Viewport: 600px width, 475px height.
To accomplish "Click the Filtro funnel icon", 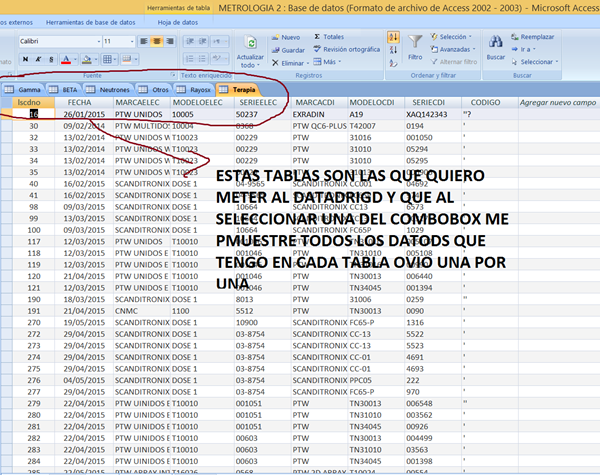I will tap(417, 43).
